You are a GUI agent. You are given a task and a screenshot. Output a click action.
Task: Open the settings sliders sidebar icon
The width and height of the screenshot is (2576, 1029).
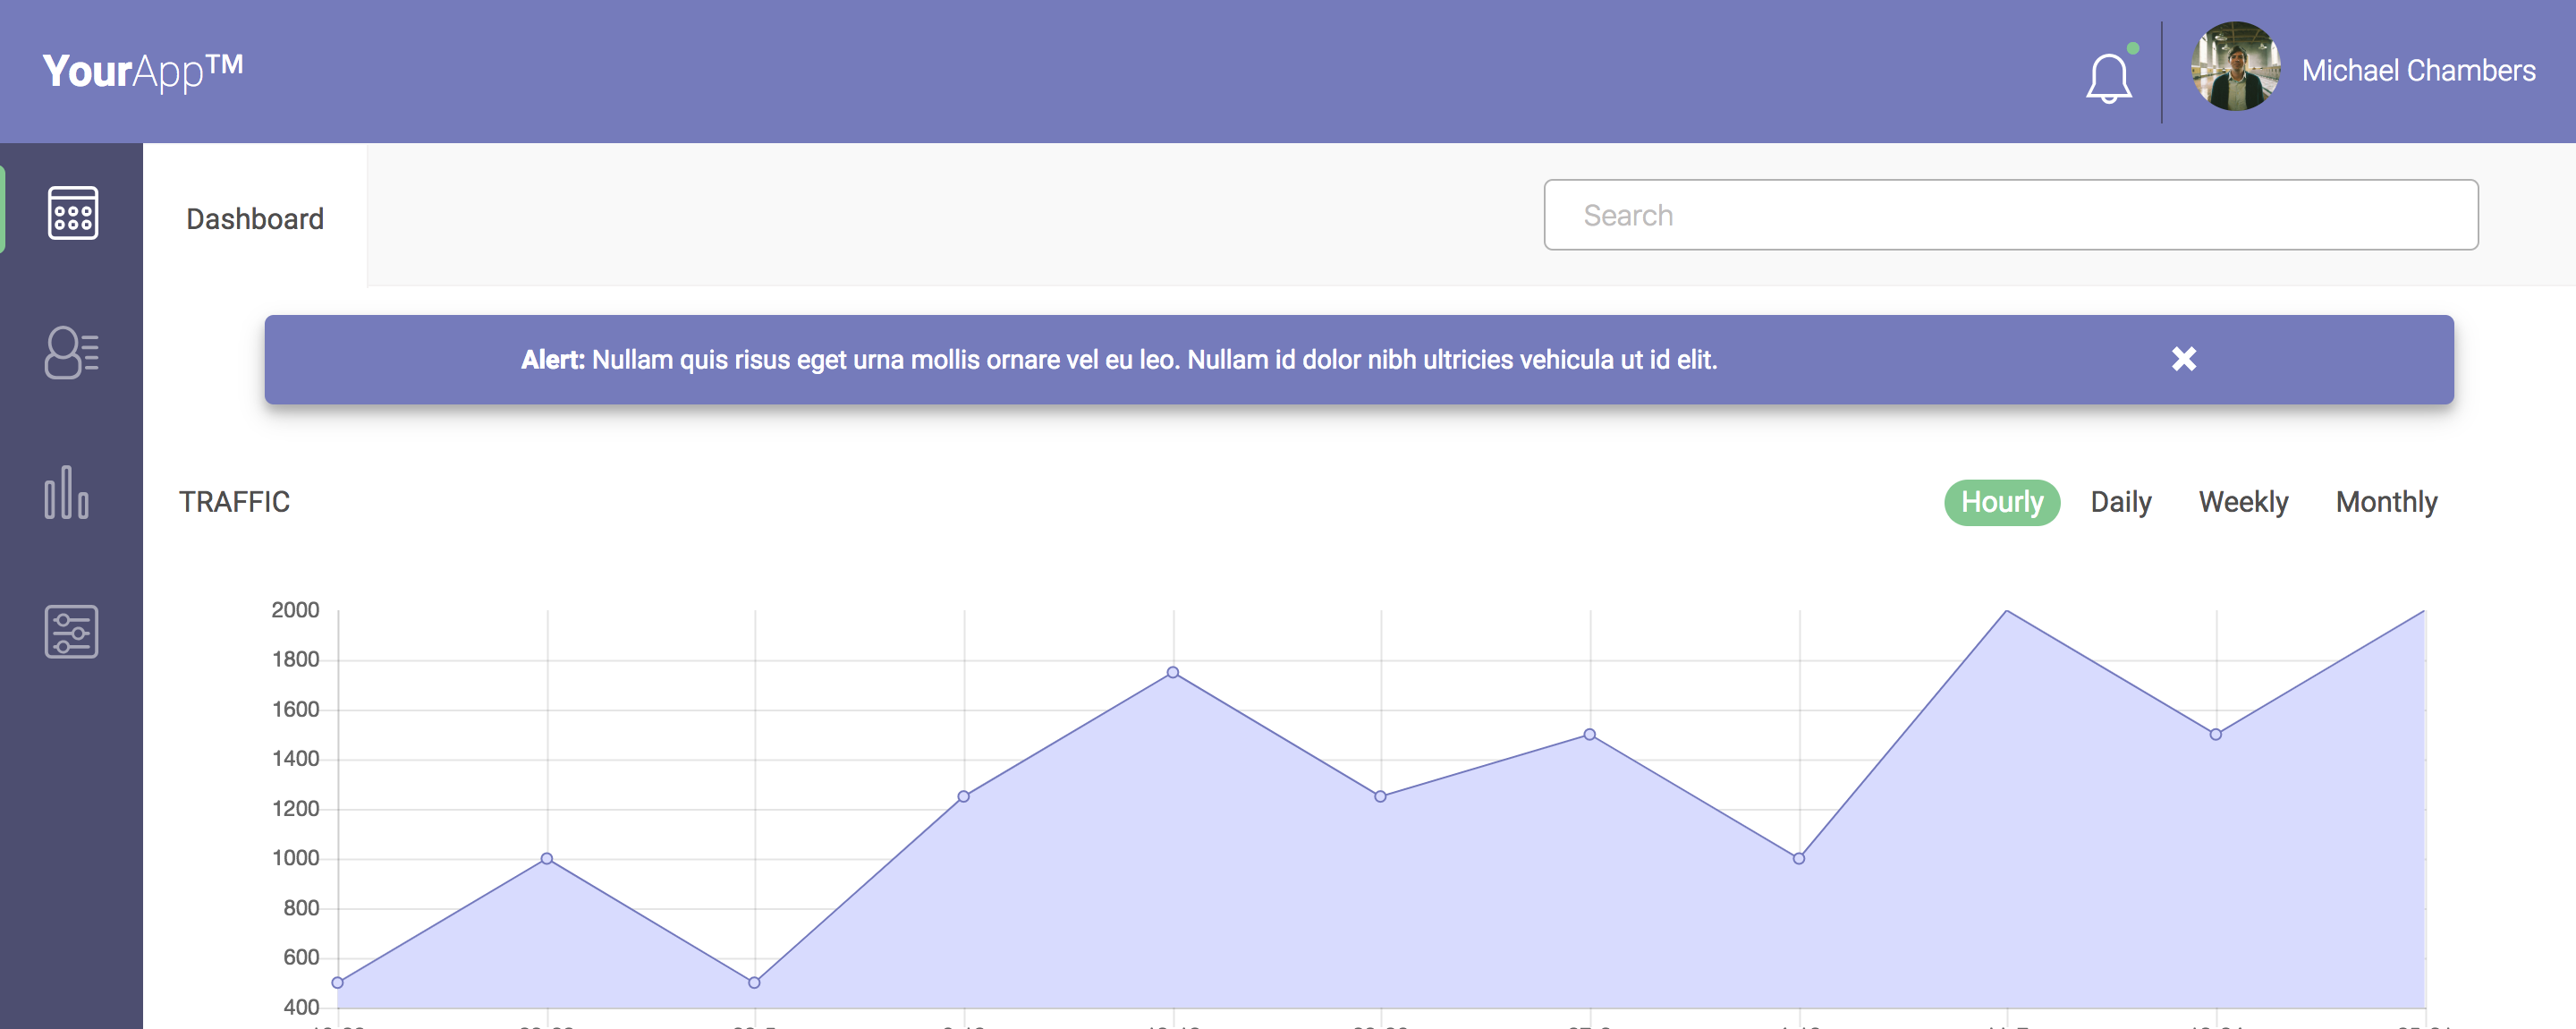pyautogui.click(x=72, y=632)
